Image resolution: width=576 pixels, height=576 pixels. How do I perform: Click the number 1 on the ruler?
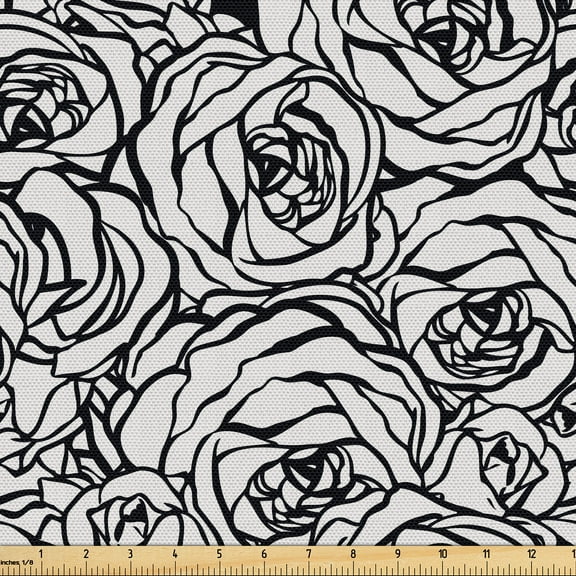point(41,554)
